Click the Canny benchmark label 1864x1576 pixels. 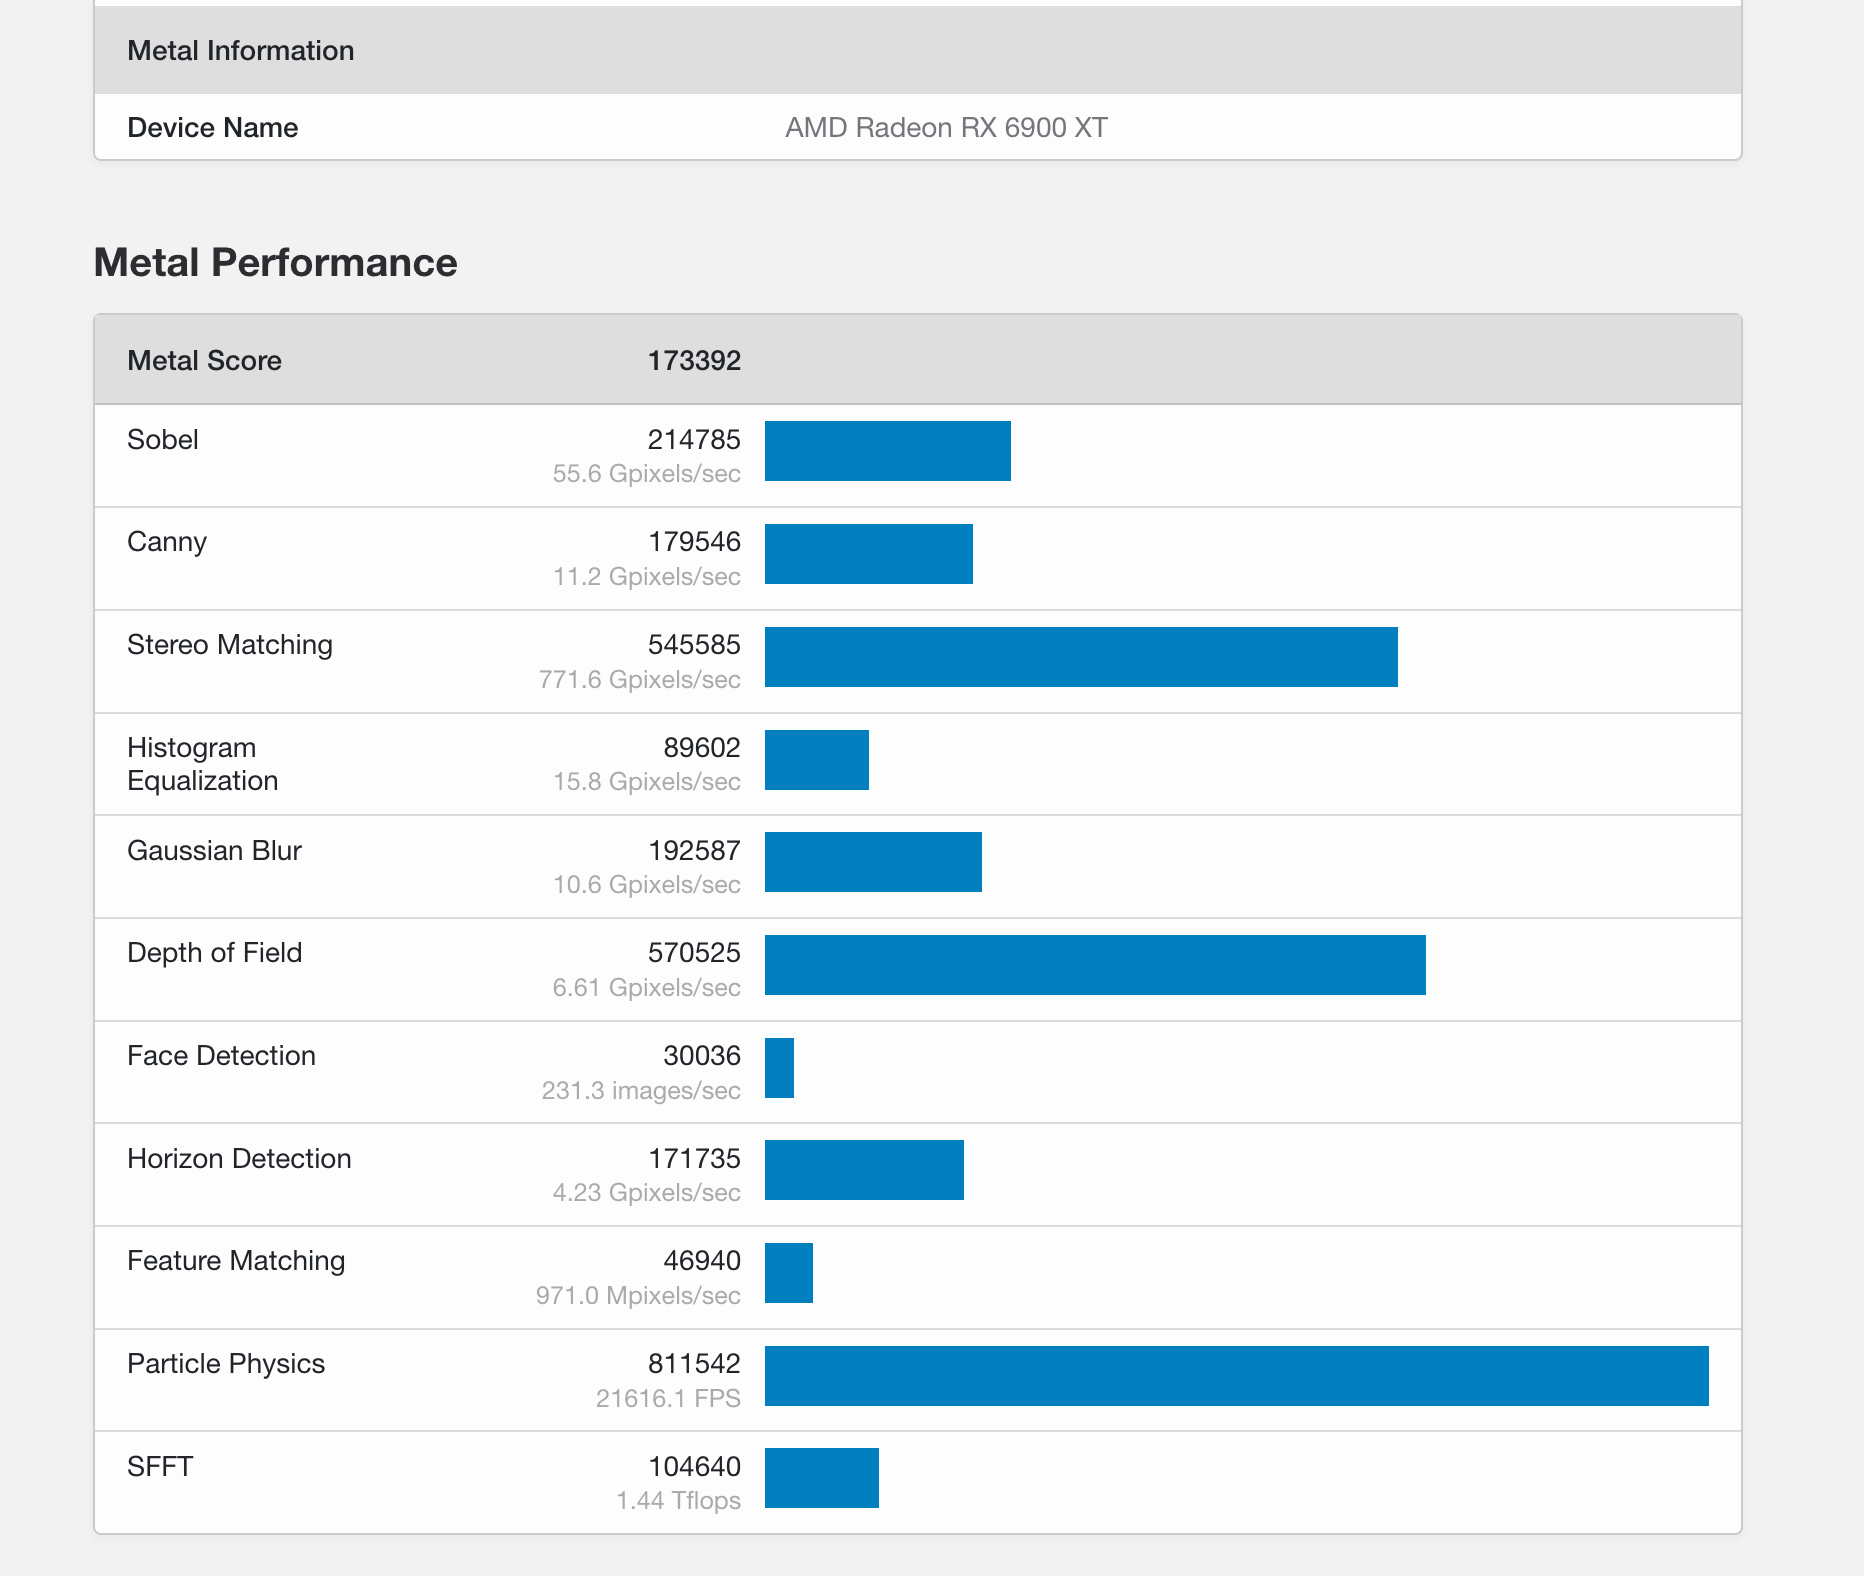click(x=167, y=542)
